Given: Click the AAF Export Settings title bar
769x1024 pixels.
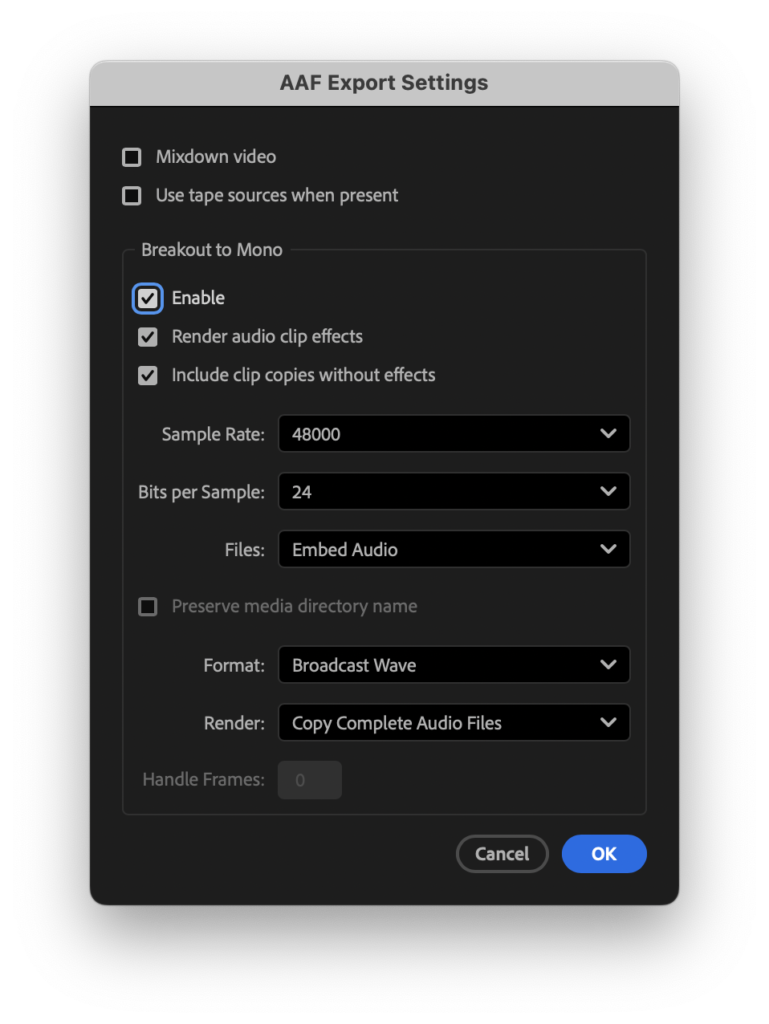Looking at the screenshot, I should (x=384, y=83).
